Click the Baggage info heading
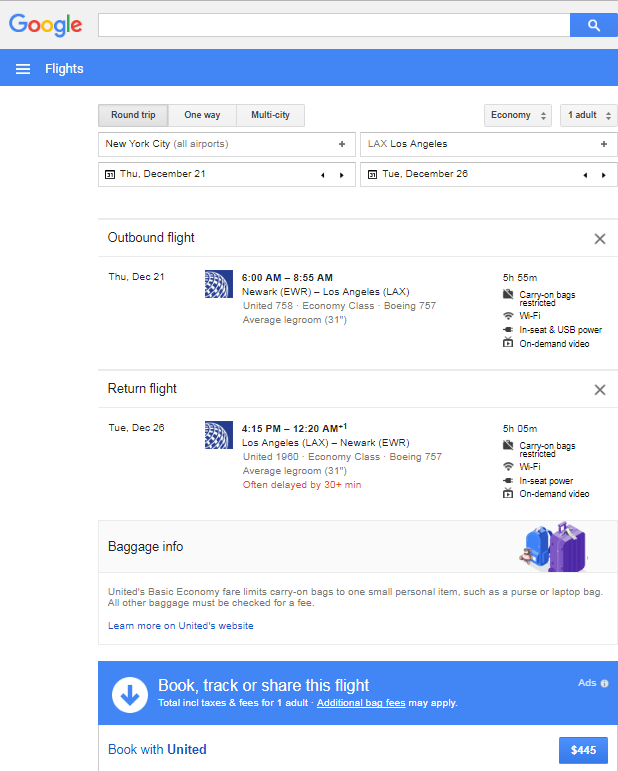The image size is (618, 771). pyautogui.click(x=146, y=547)
